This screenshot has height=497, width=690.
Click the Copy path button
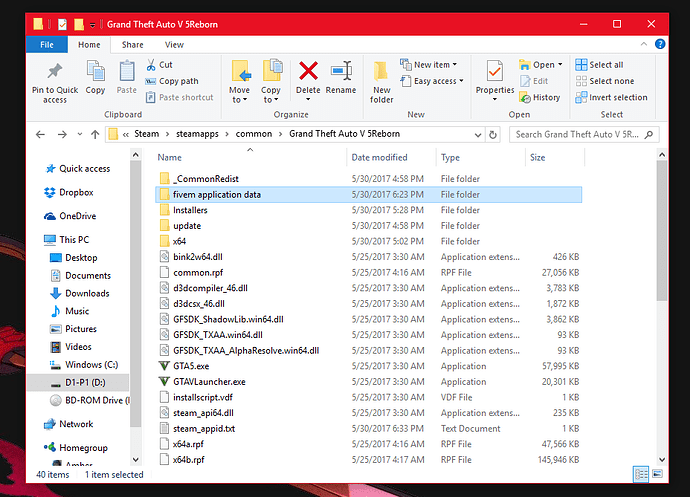[178, 81]
